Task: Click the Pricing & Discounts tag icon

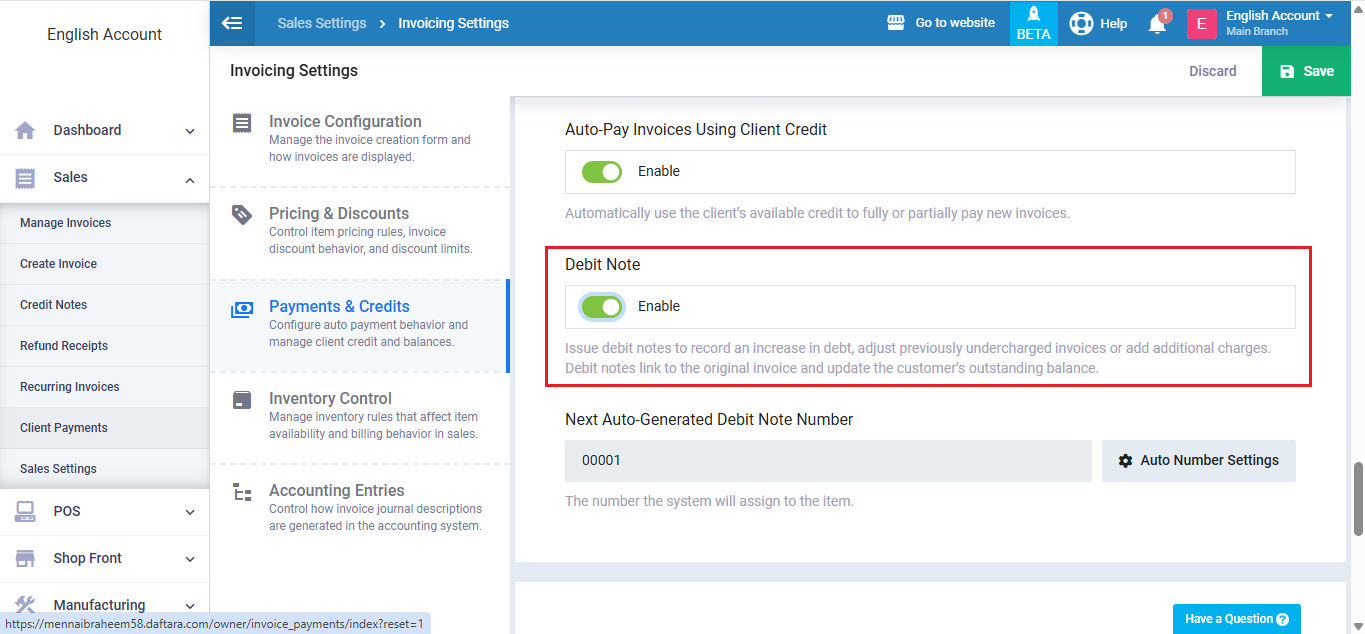Action: 242,214
